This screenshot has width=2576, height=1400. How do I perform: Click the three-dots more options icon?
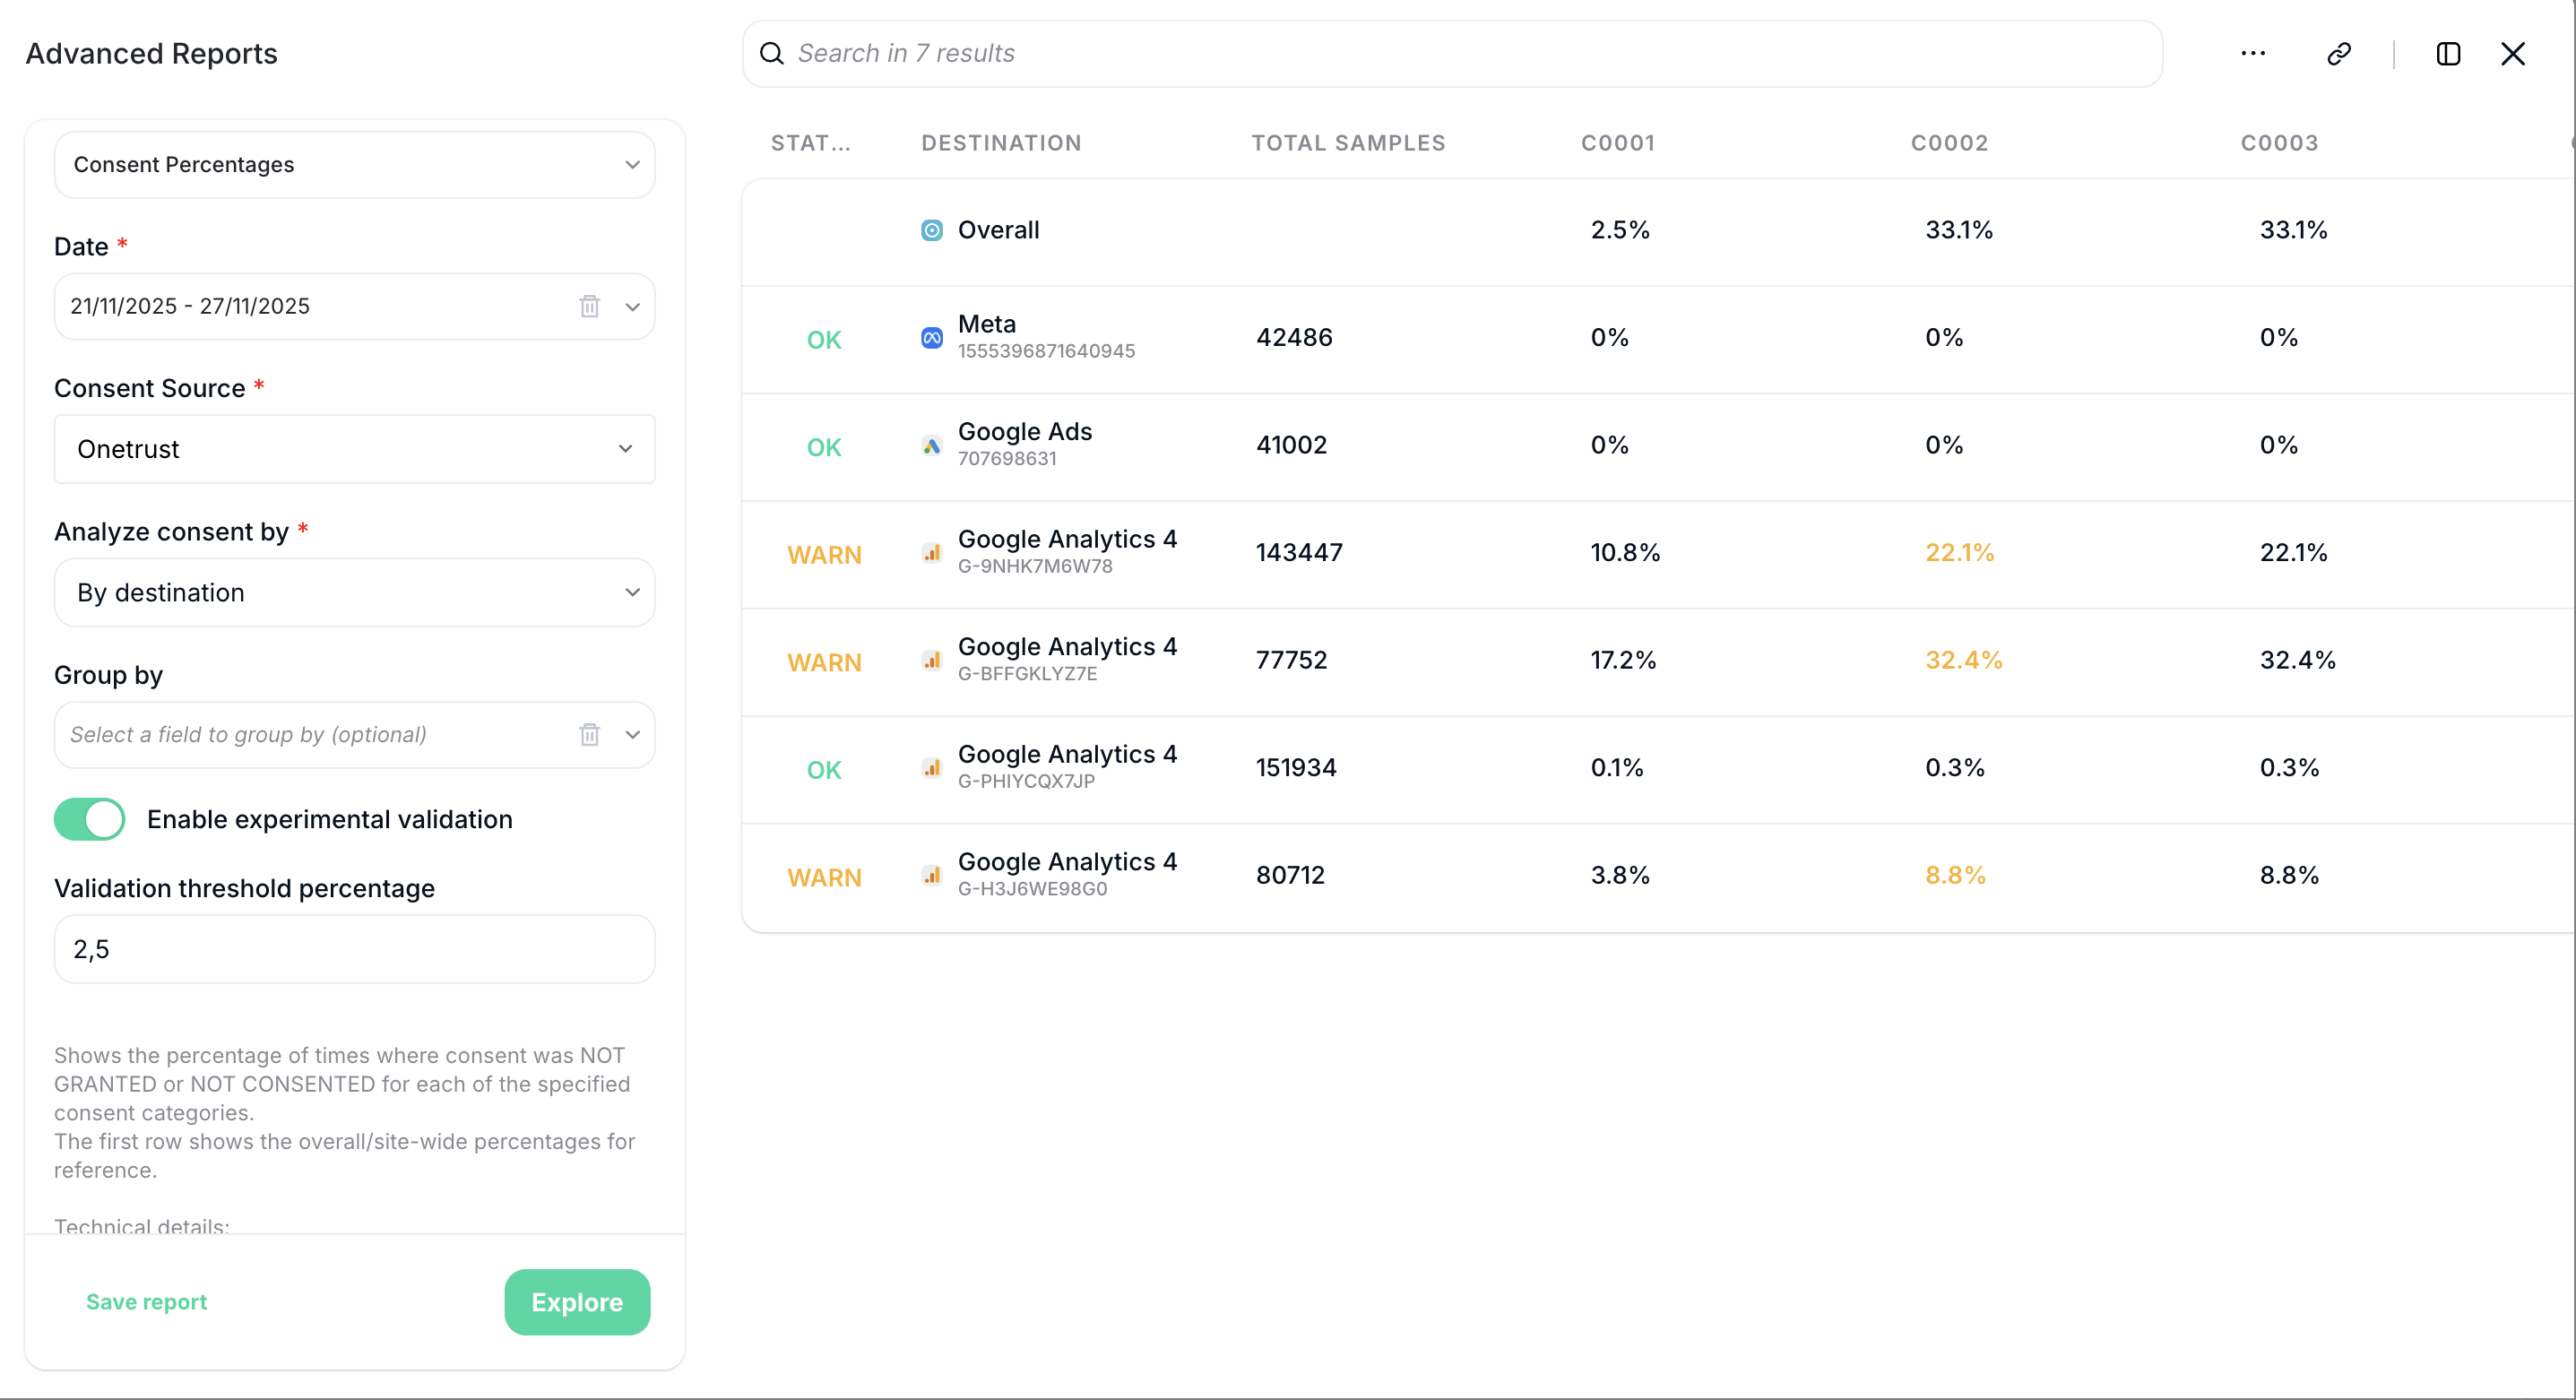point(2253,53)
